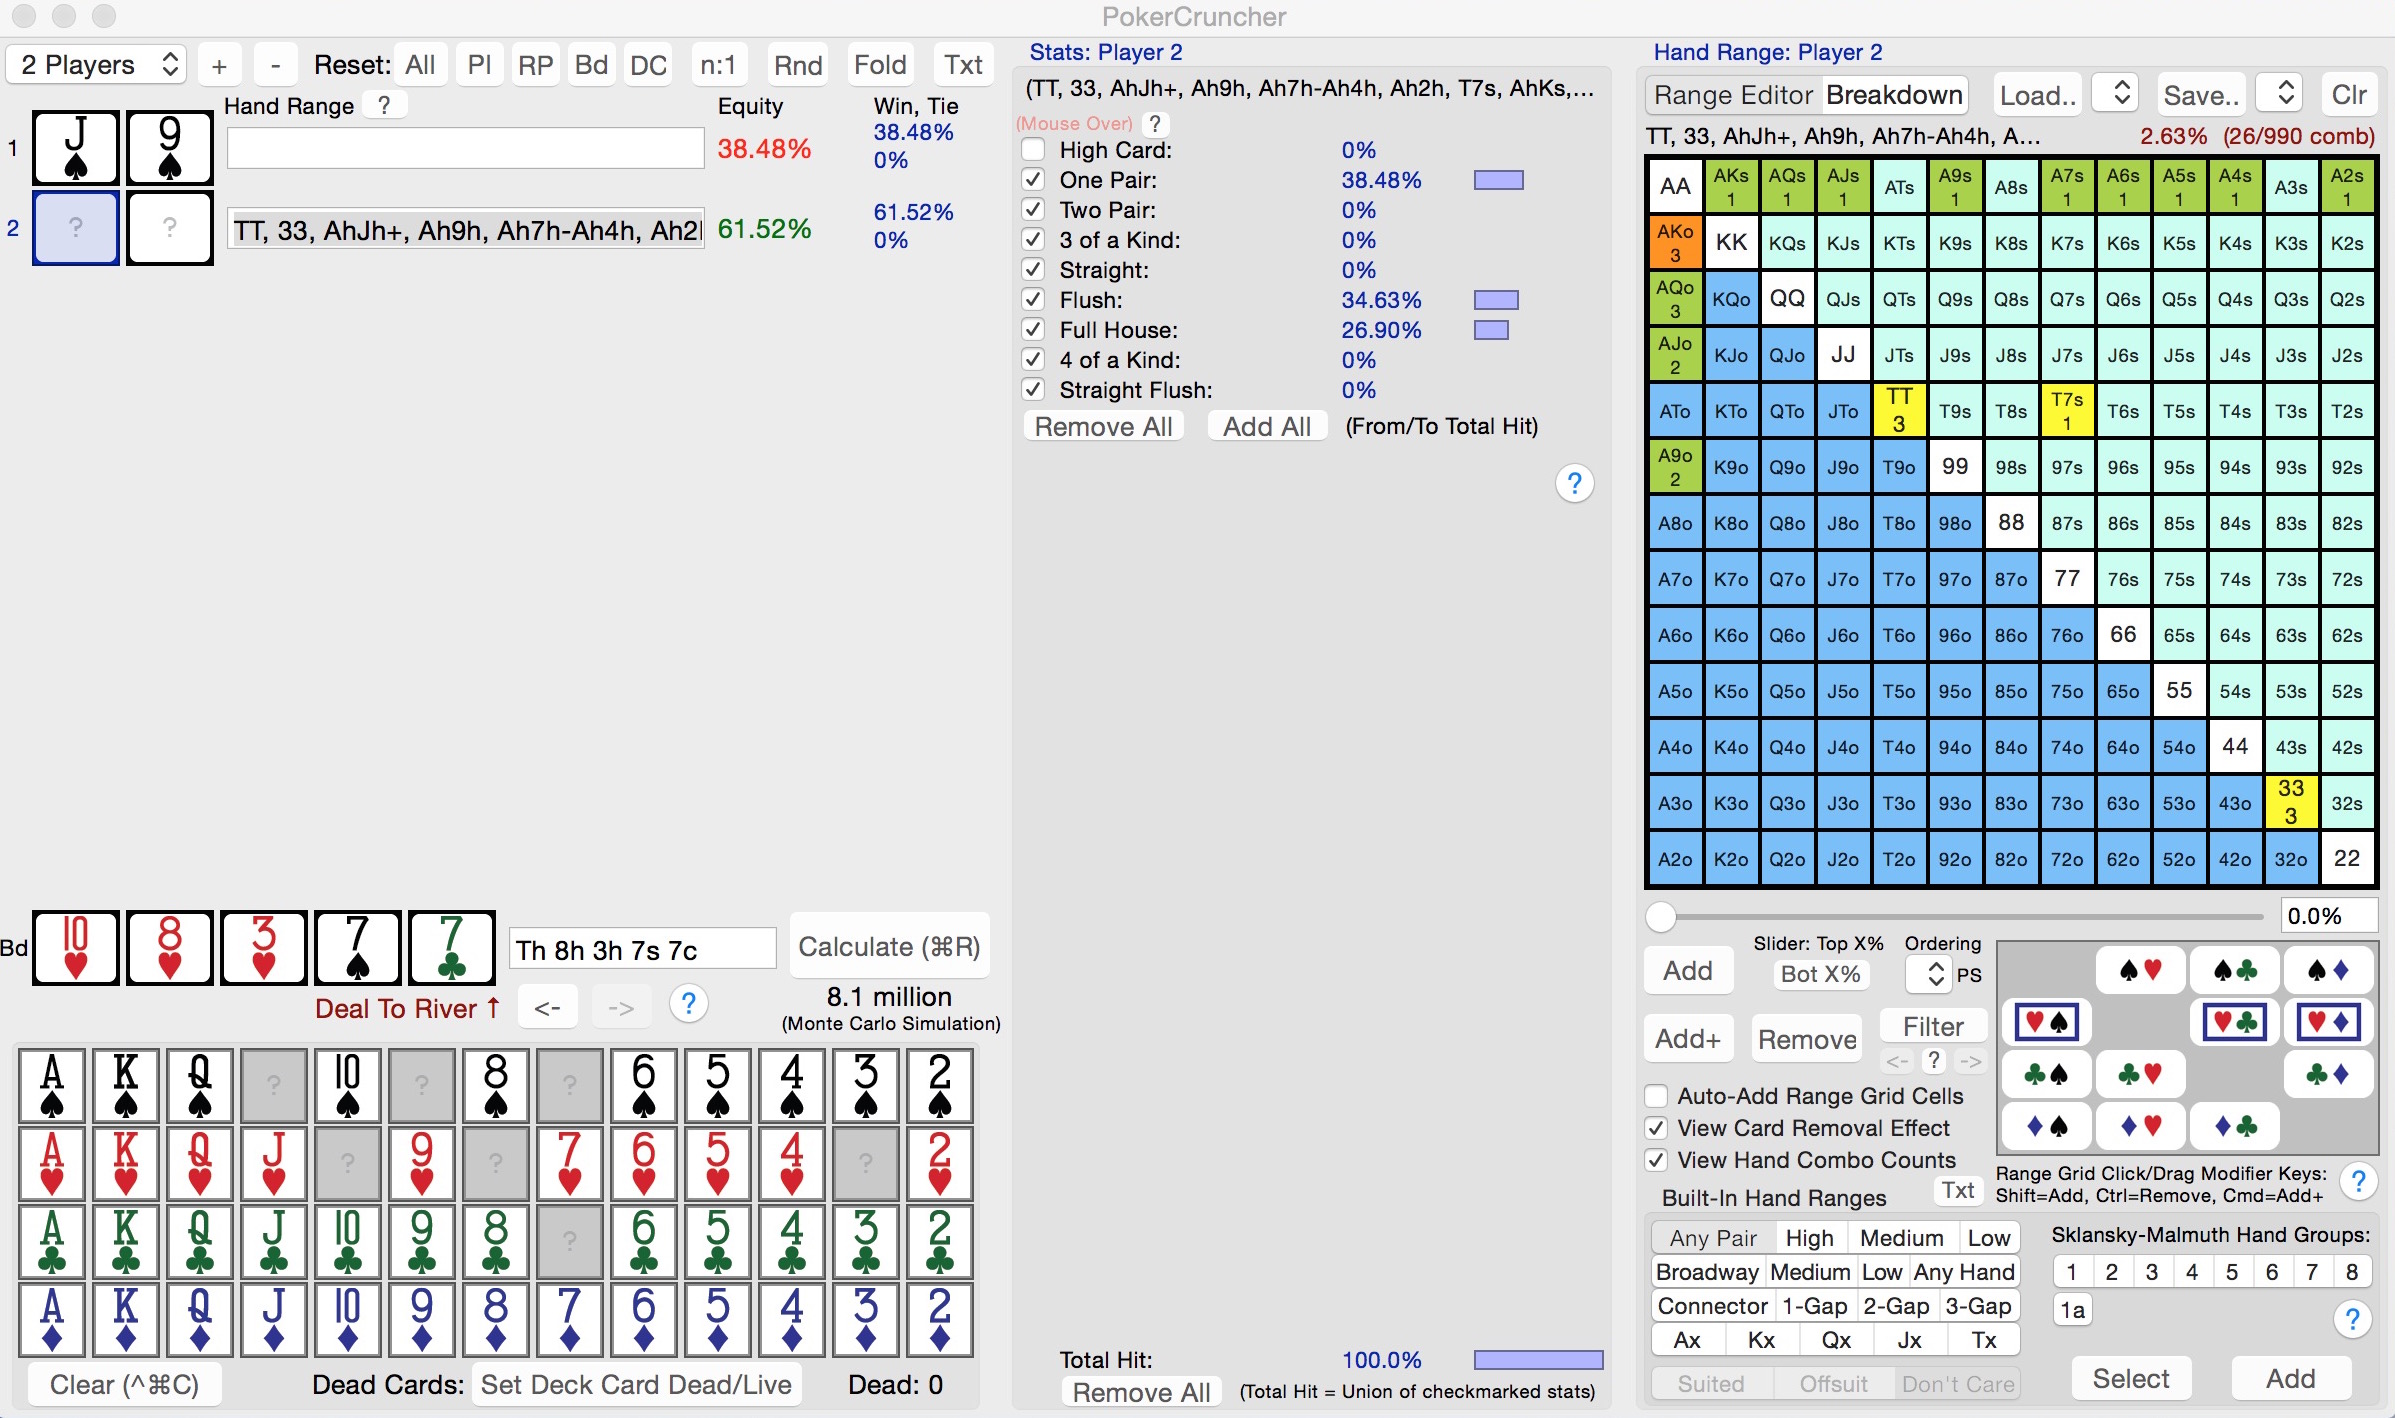Image resolution: width=2395 pixels, height=1418 pixels.
Task: Select Player 2's first unknown card slot
Action: pos(76,227)
